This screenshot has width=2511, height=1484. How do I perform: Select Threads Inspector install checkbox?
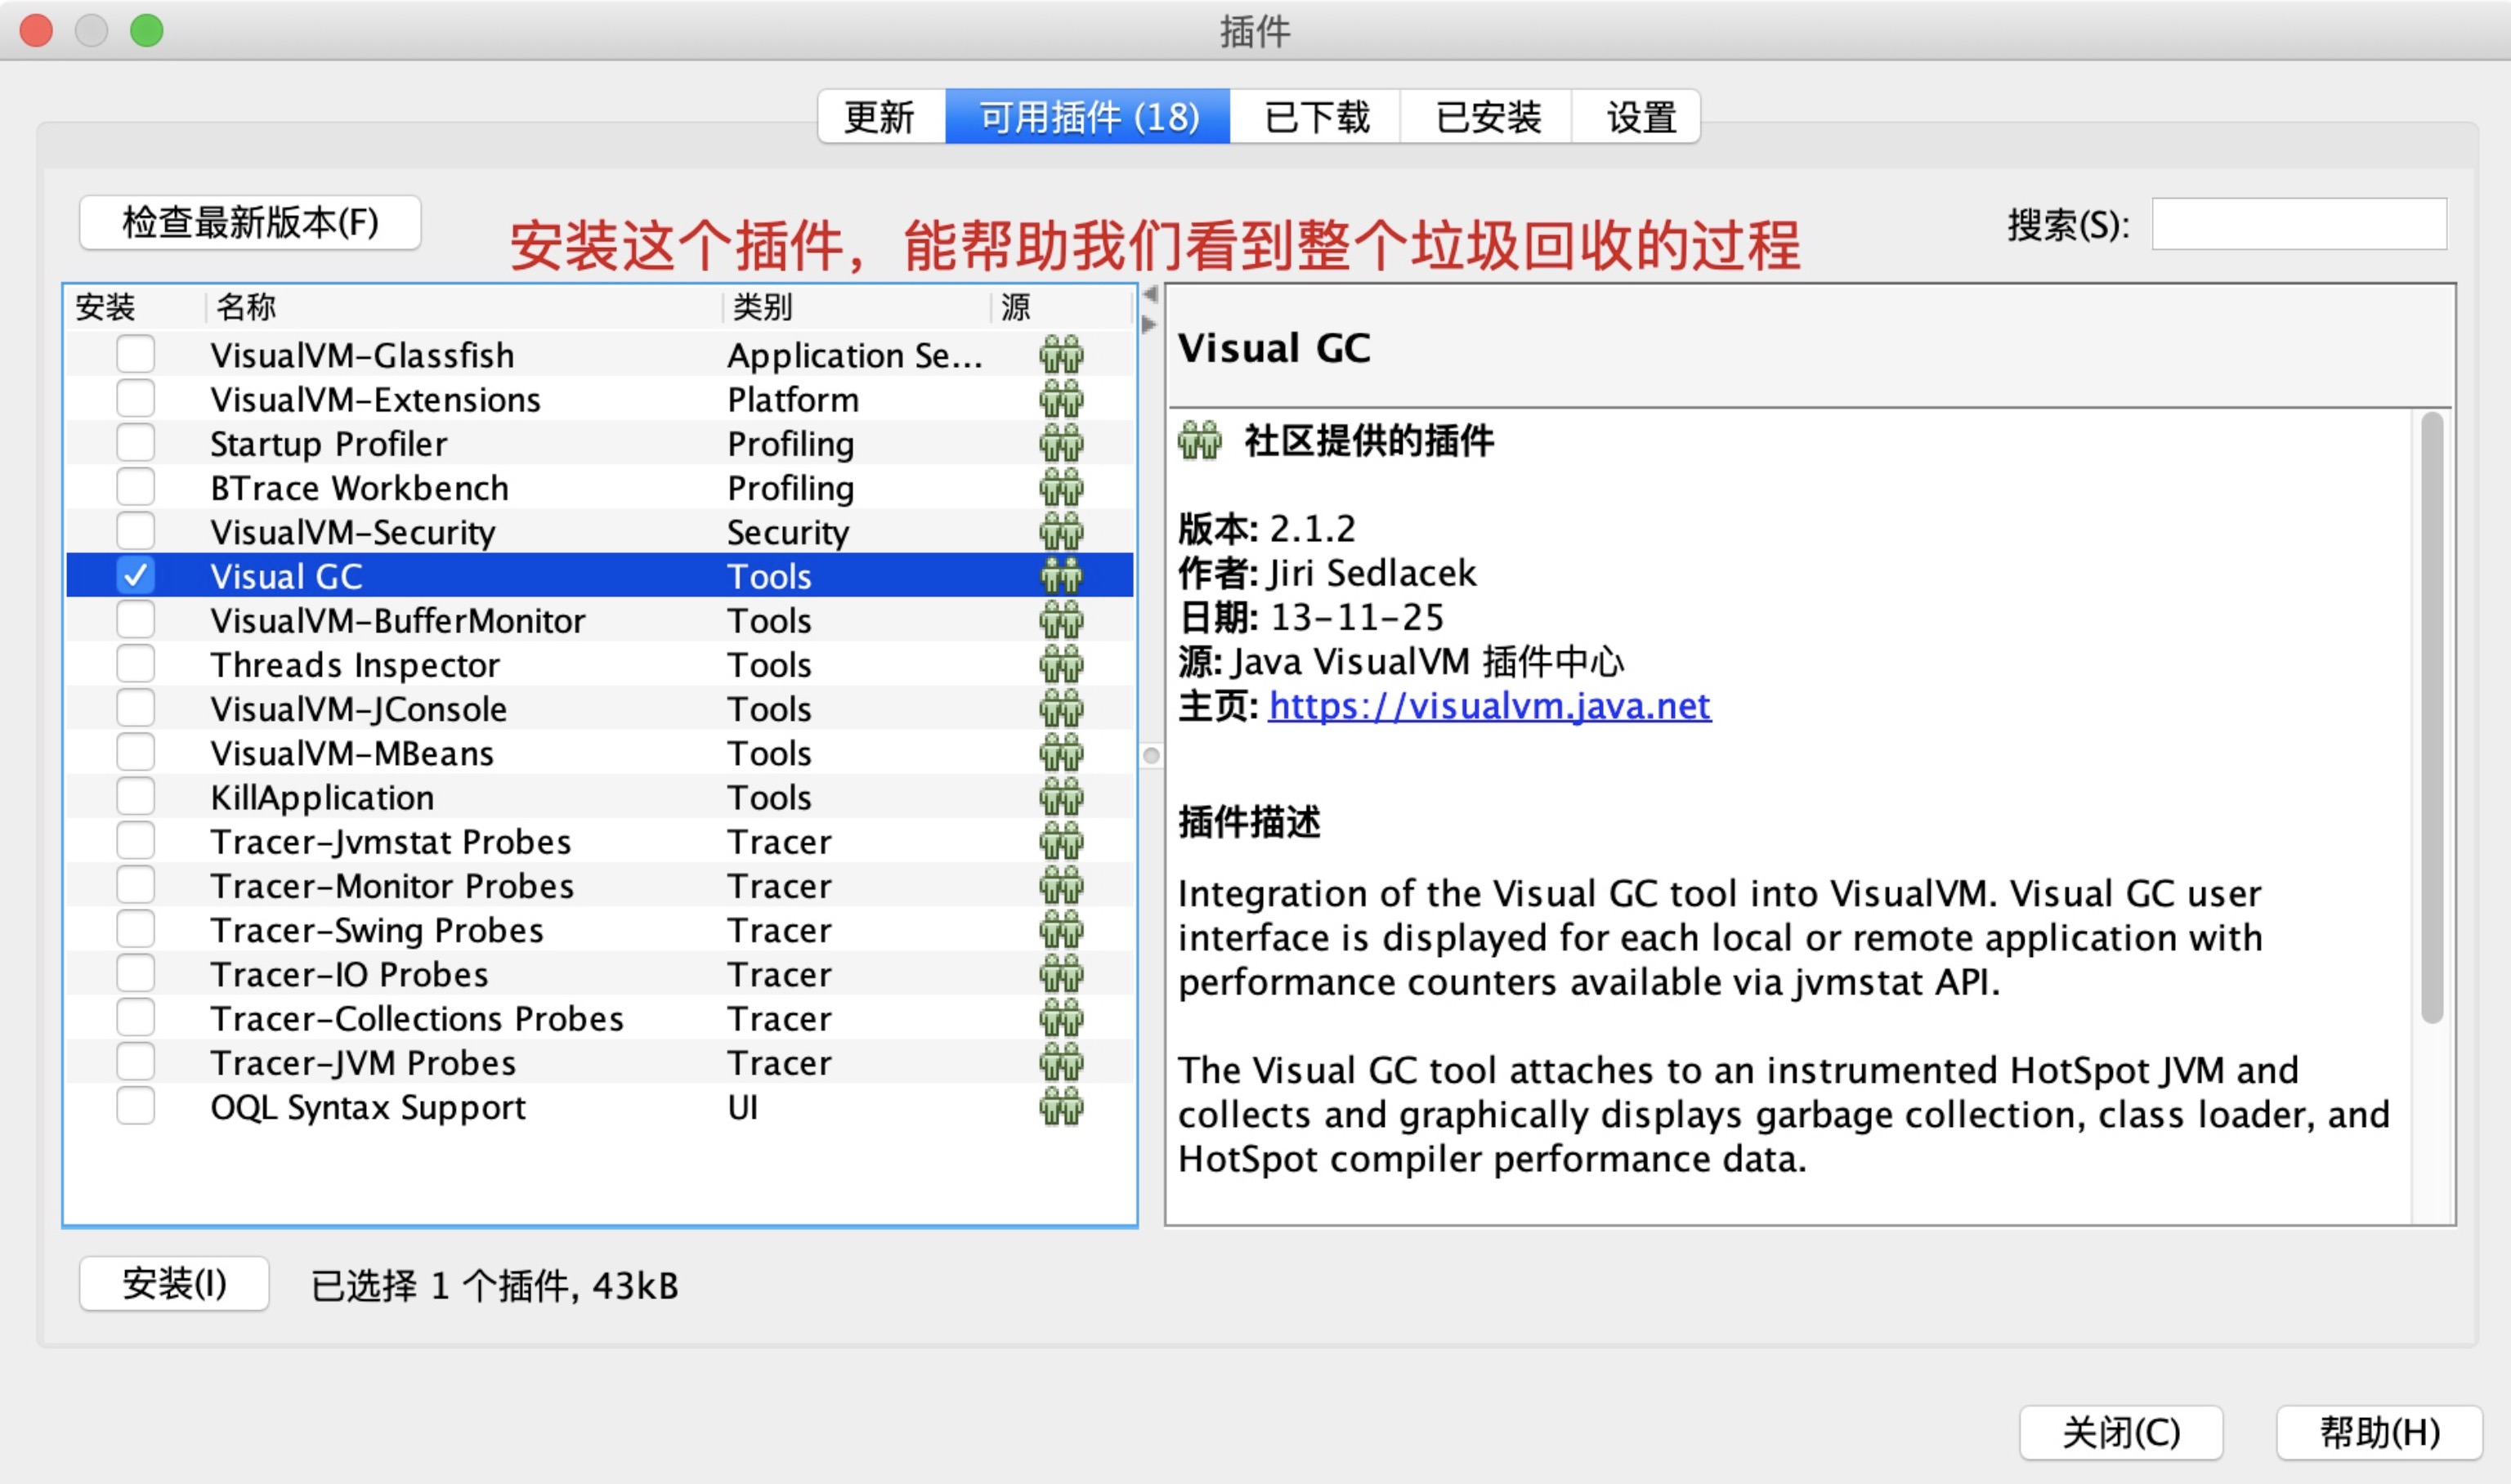135,663
